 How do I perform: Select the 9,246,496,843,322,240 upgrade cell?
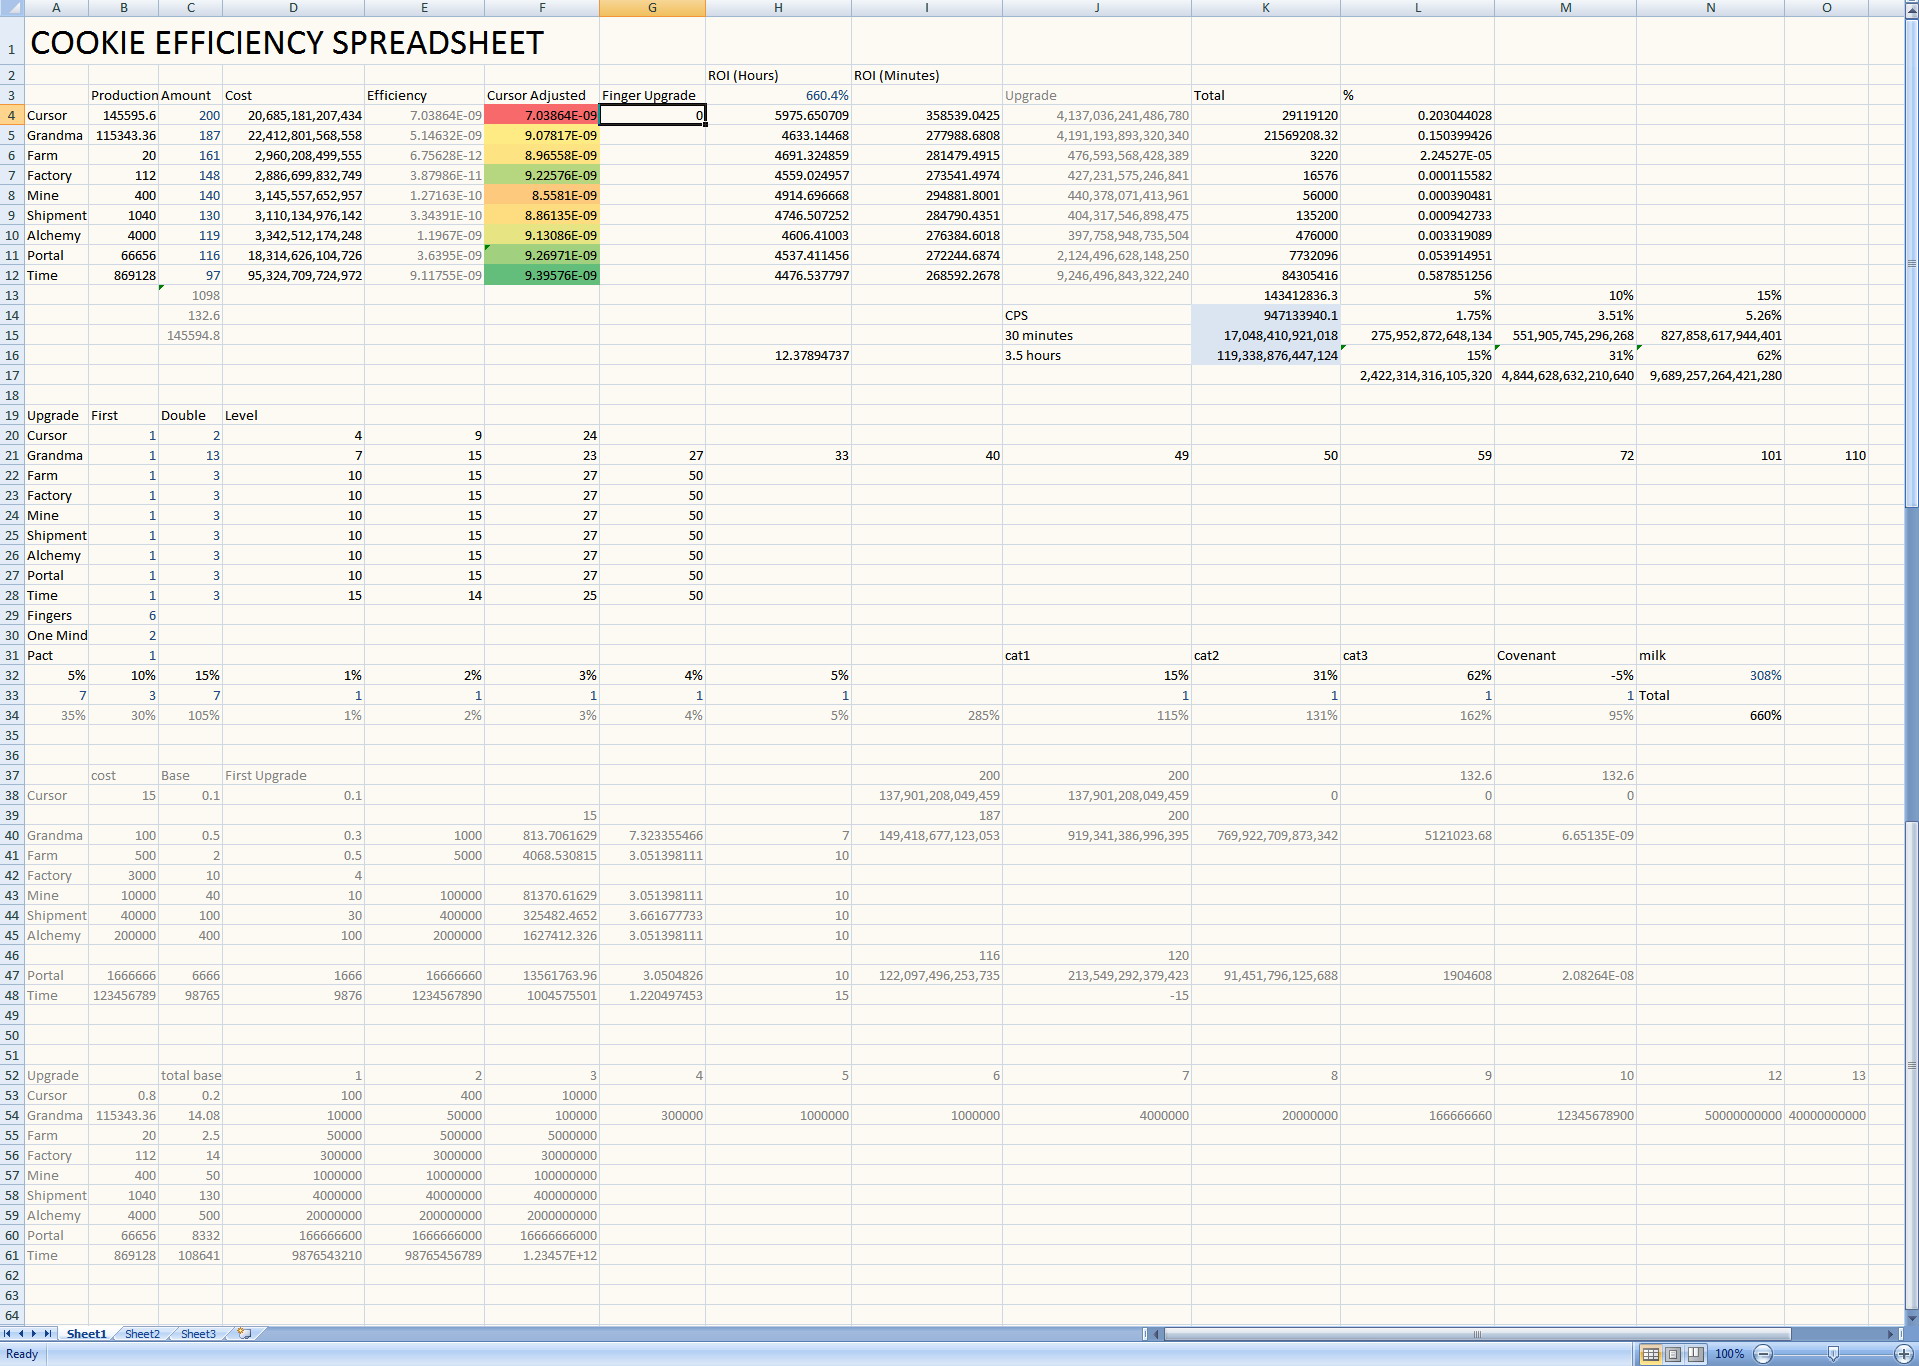[1097, 275]
